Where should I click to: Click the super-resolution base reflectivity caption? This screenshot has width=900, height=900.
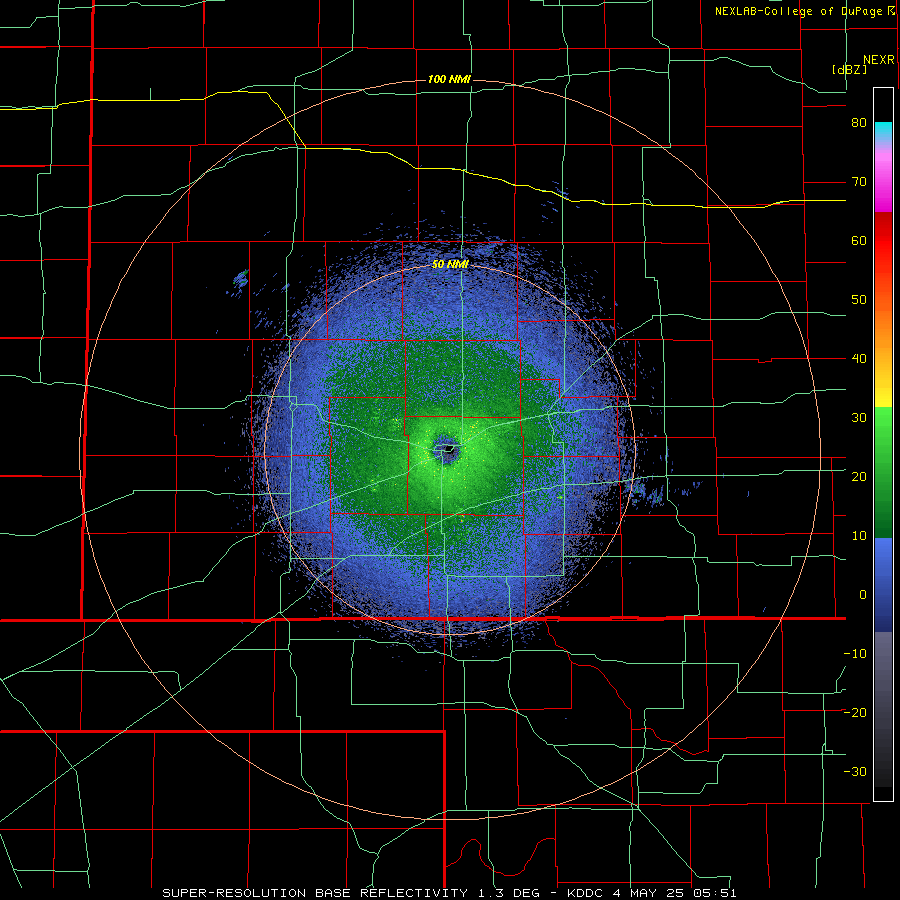click(x=449, y=893)
